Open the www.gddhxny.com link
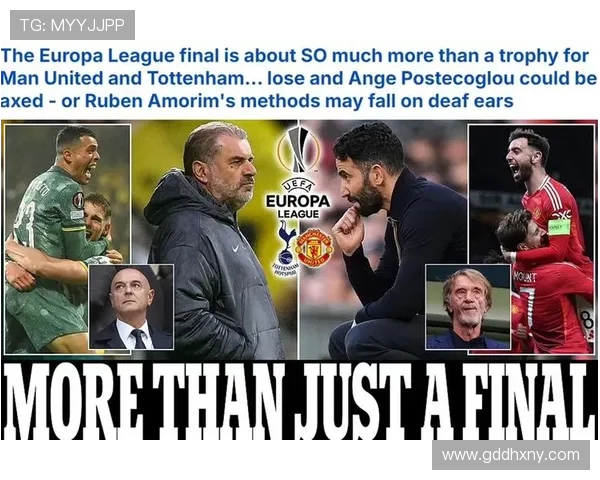The image size is (600, 480). tap(510, 455)
